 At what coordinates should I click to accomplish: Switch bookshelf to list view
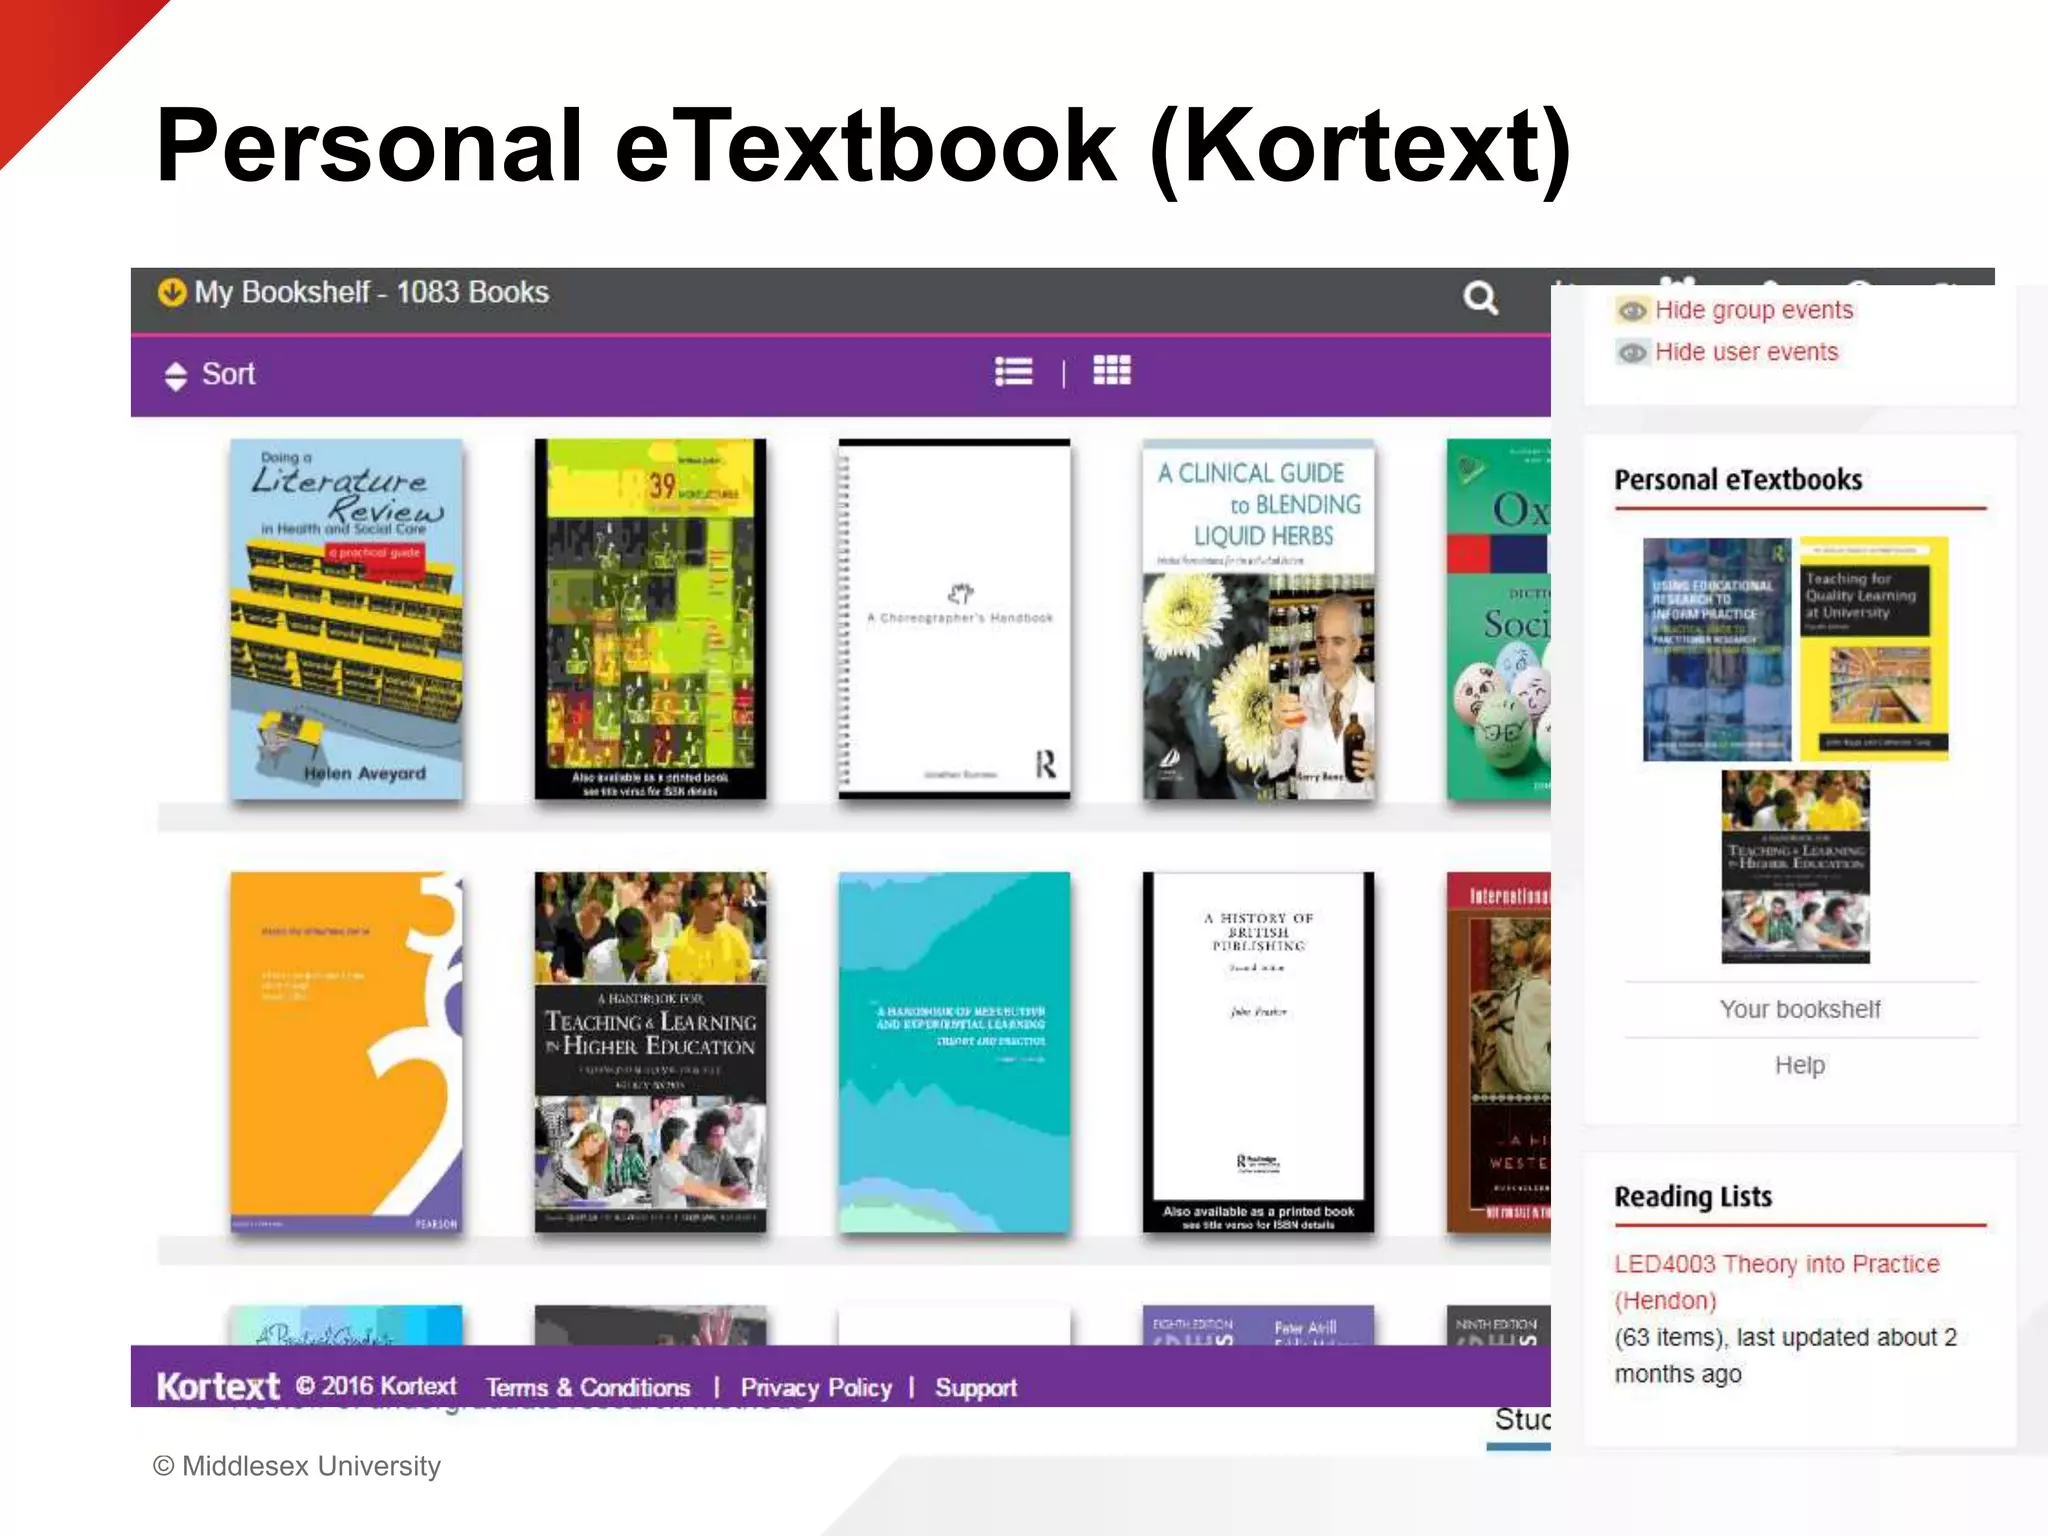click(1014, 372)
